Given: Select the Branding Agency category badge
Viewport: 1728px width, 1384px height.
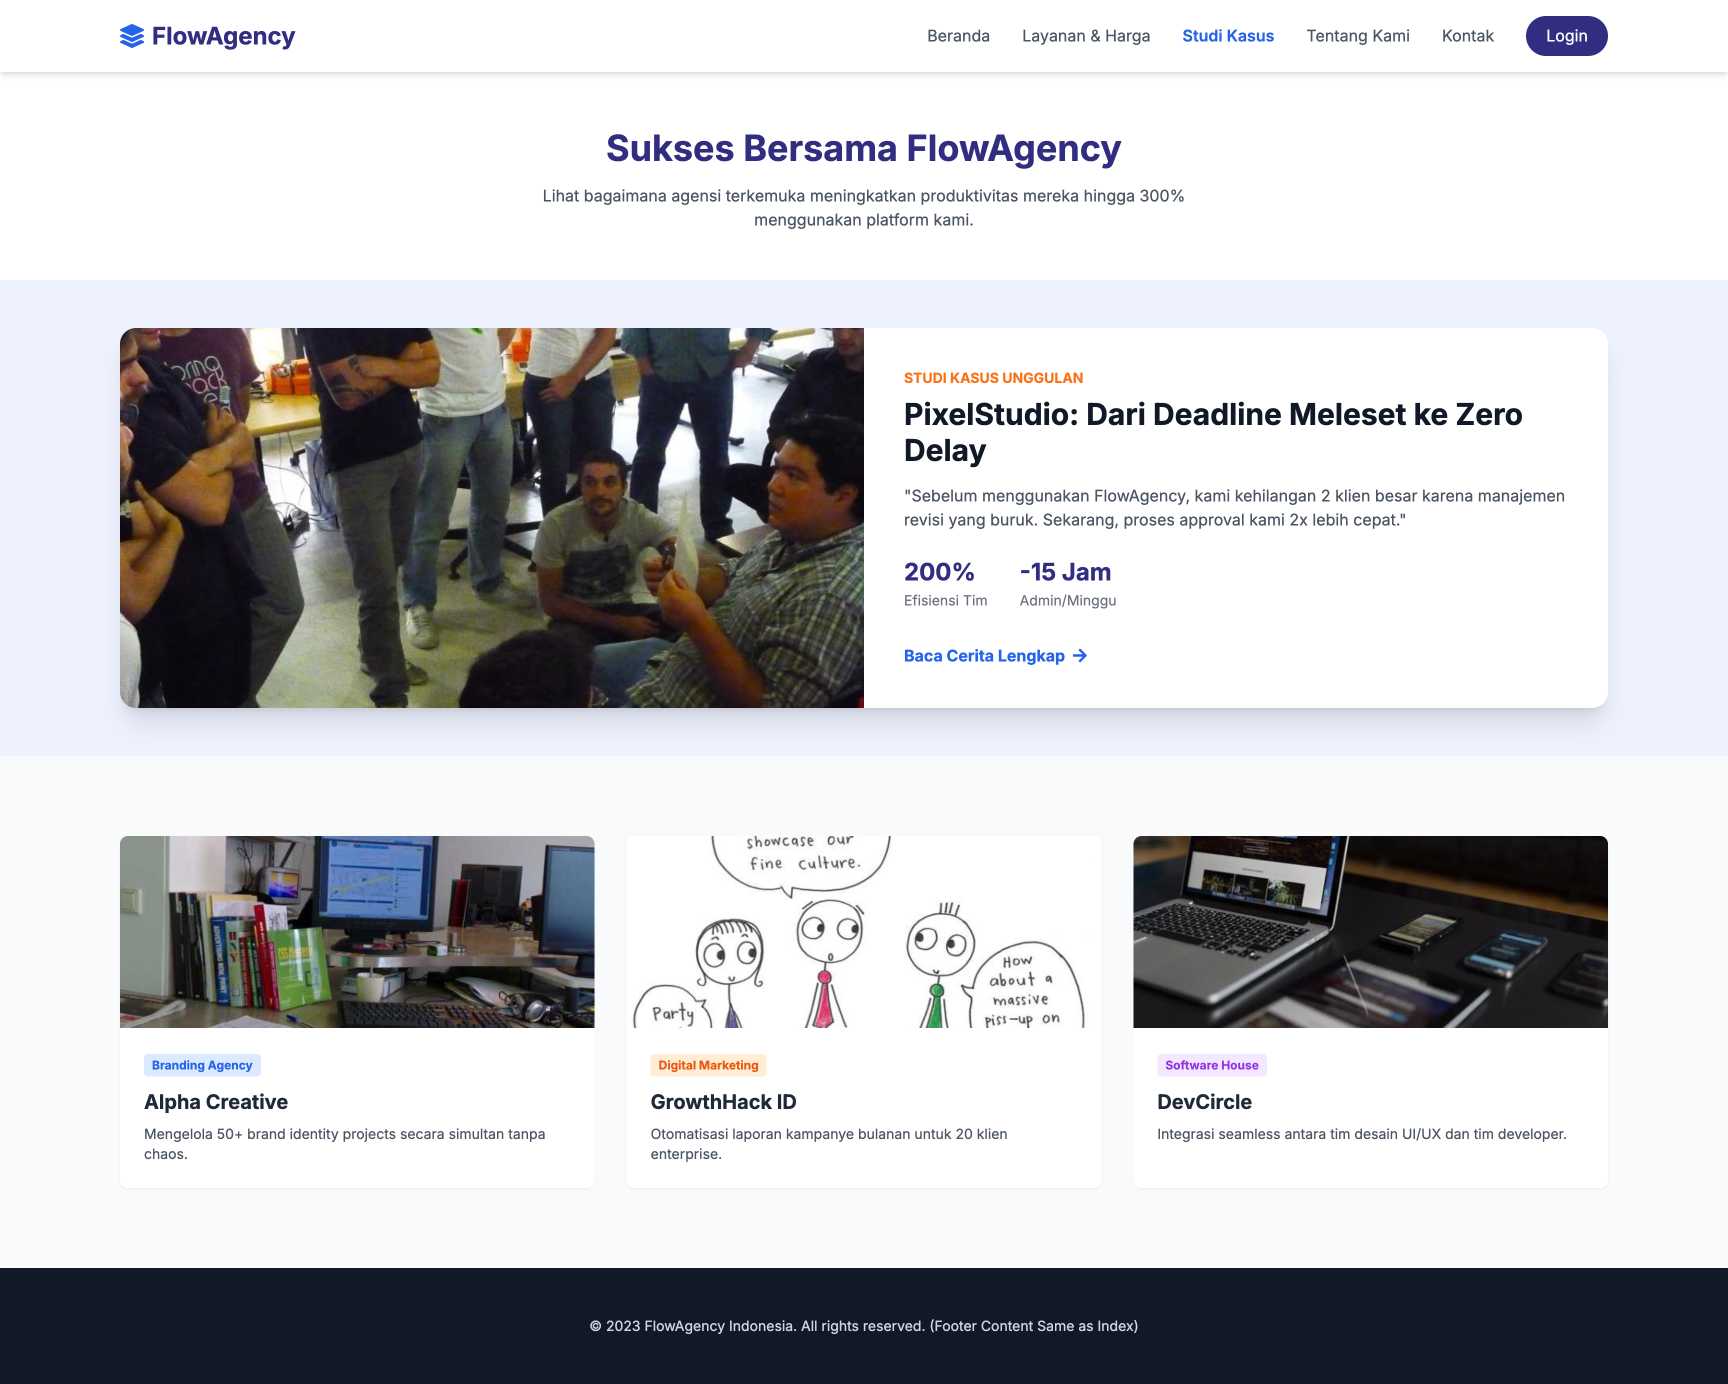Looking at the screenshot, I should (x=202, y=1065).
